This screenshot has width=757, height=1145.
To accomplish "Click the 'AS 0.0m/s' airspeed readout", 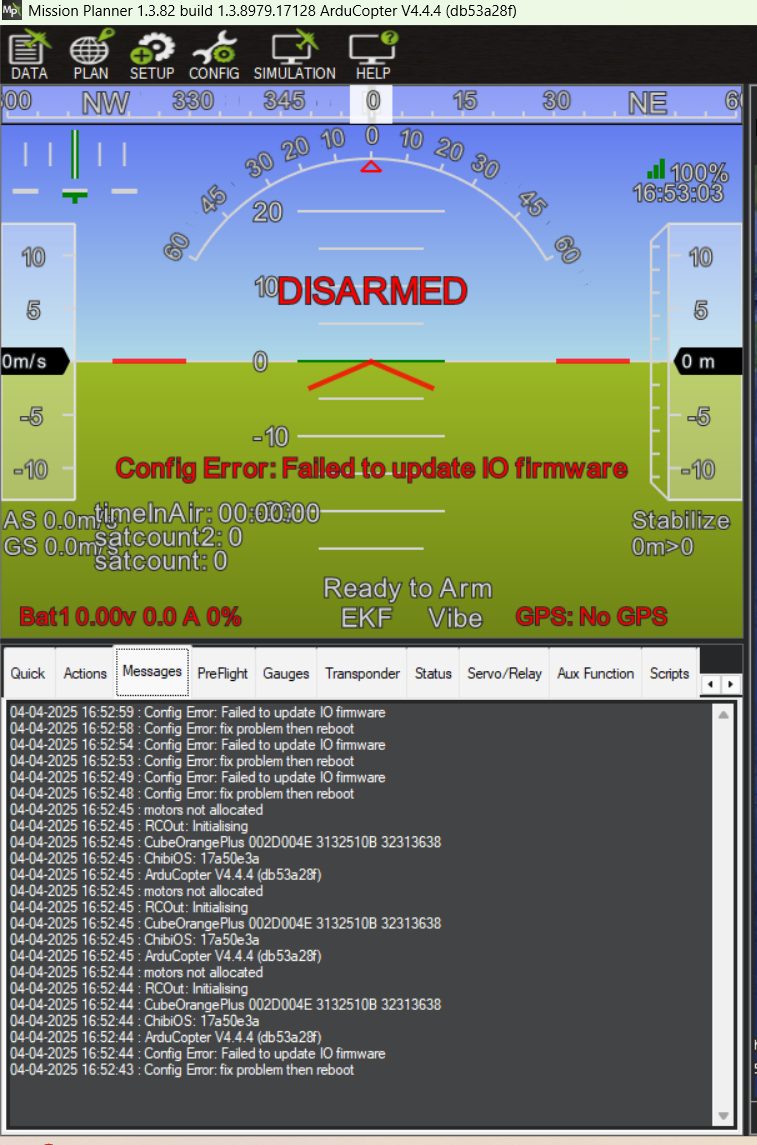I will coord(60,520).
